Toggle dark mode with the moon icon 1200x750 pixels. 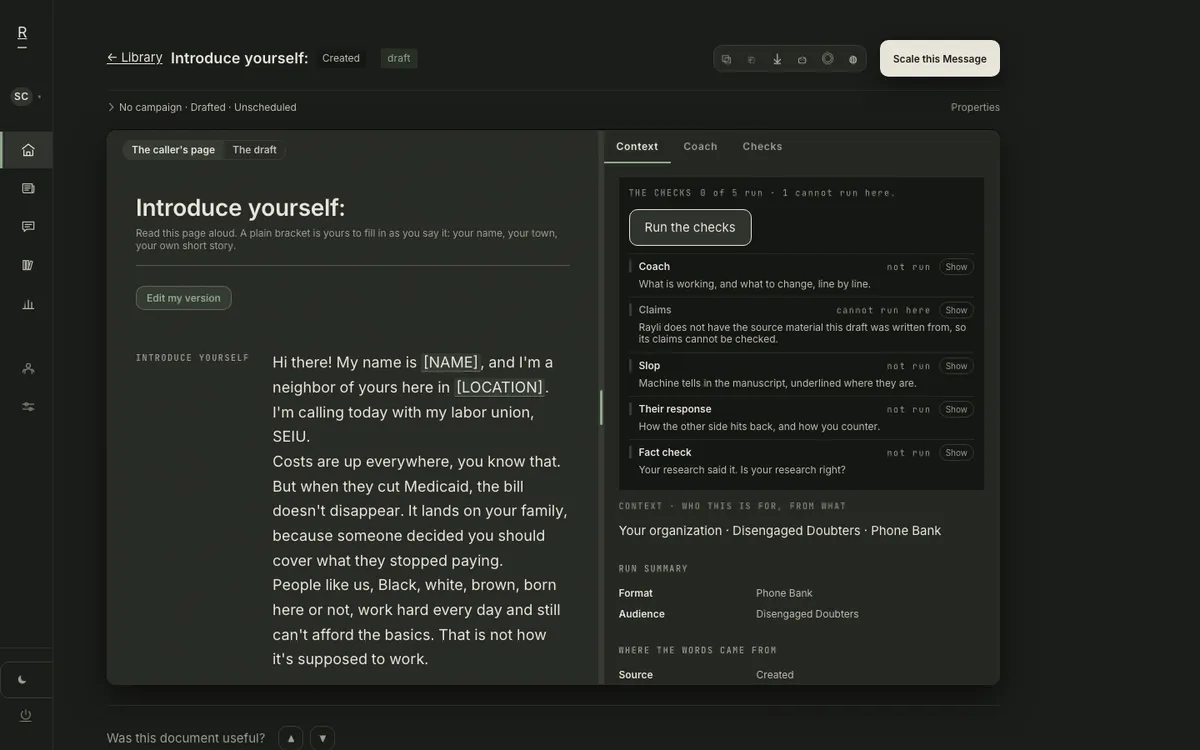tap(23, 680)
